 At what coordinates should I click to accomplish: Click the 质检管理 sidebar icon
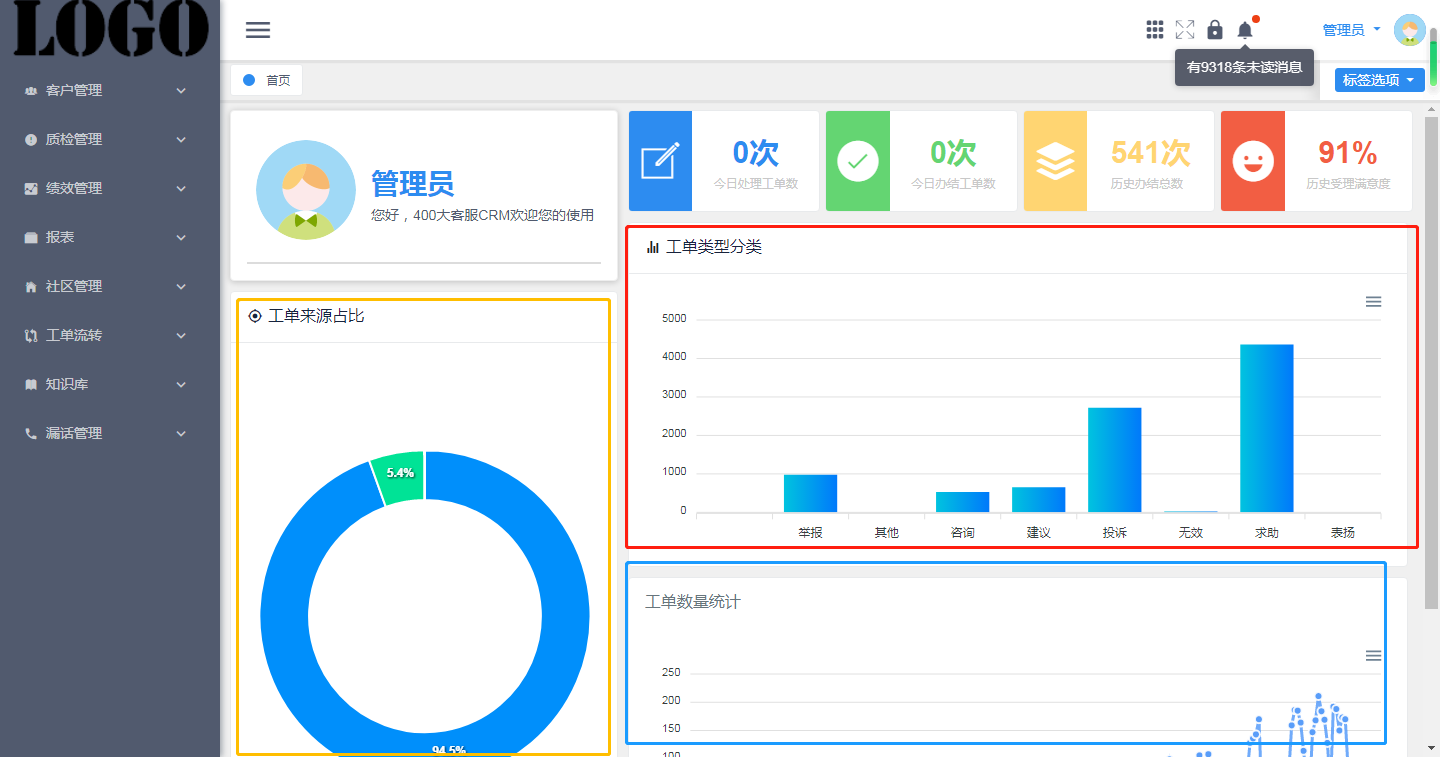tap(31, 139)
